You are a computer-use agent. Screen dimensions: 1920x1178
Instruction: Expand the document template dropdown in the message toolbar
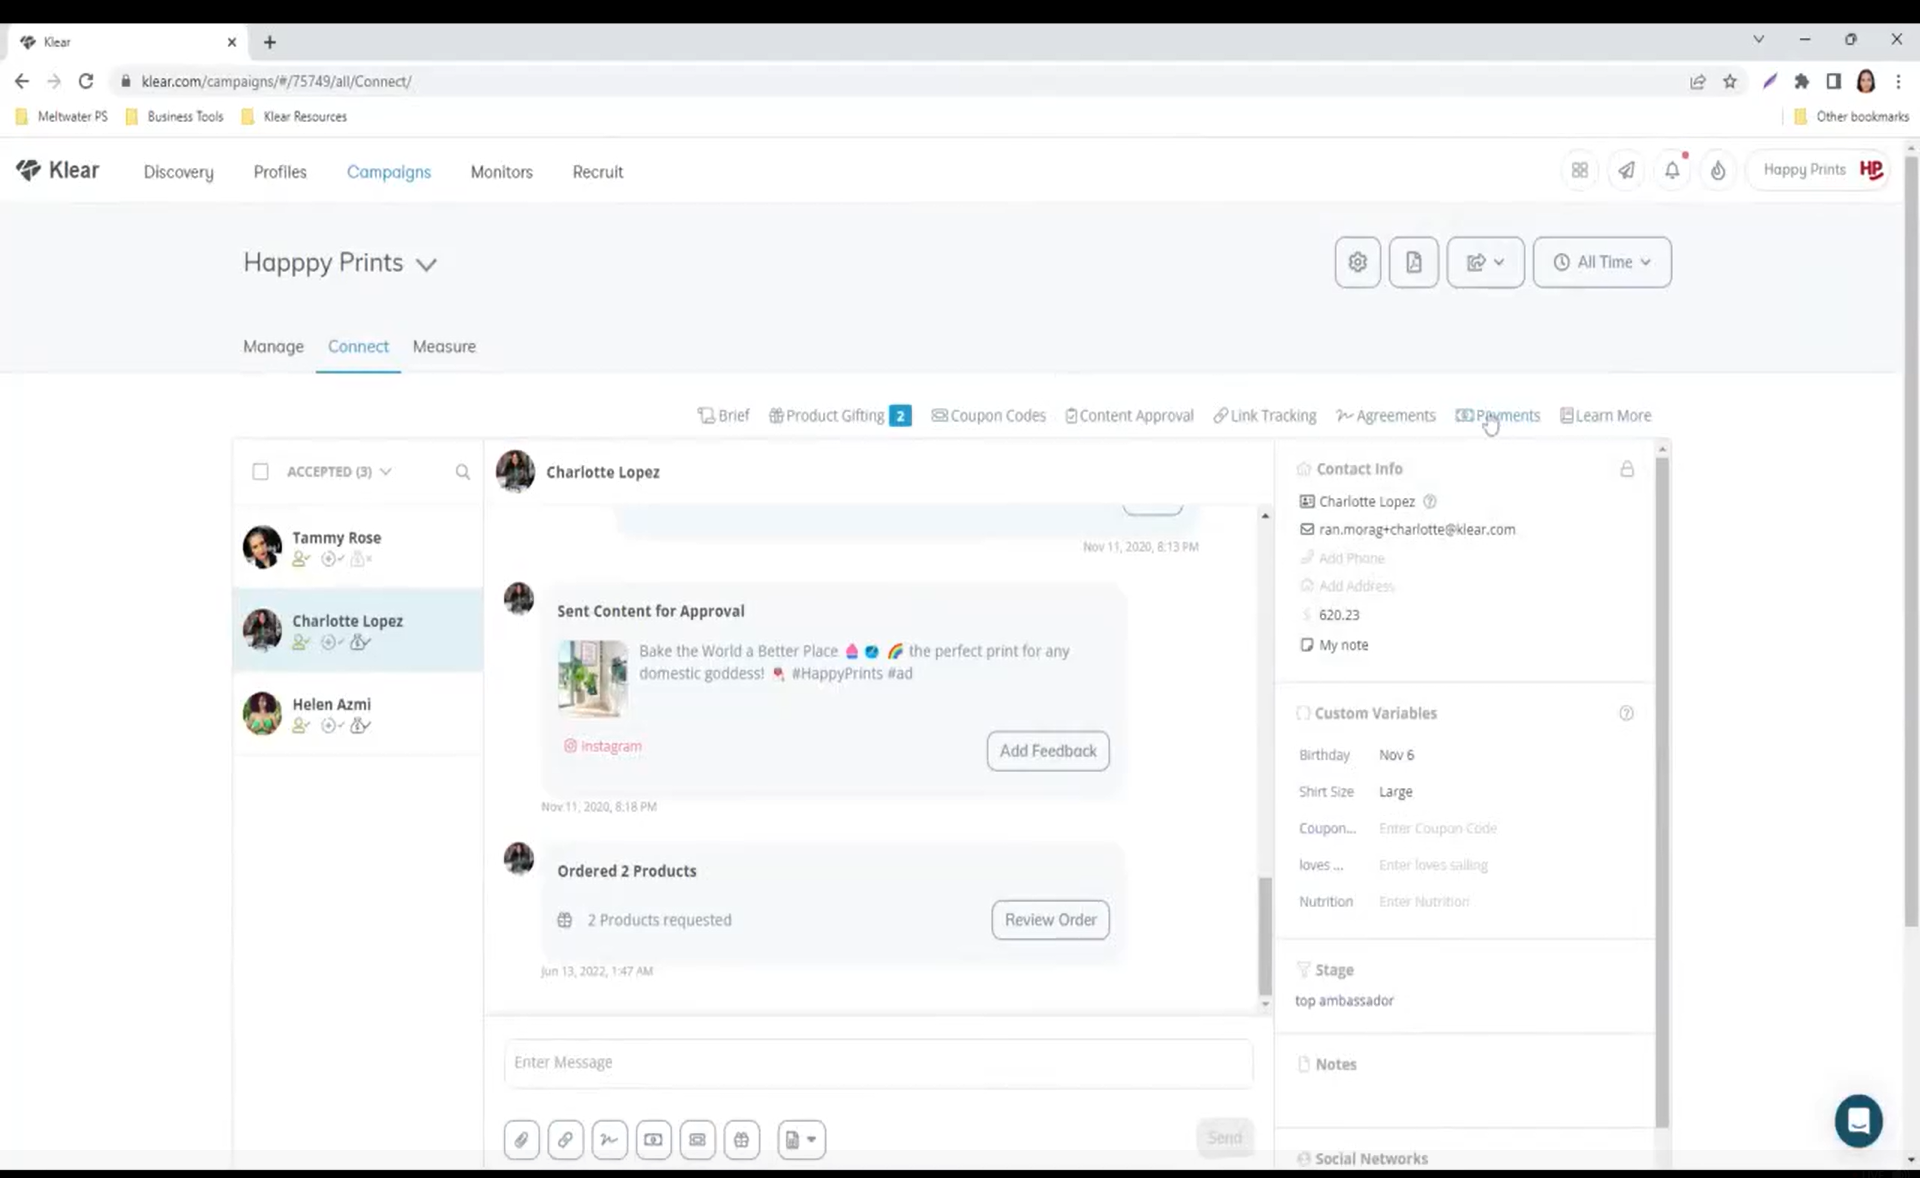[801, 1139]
